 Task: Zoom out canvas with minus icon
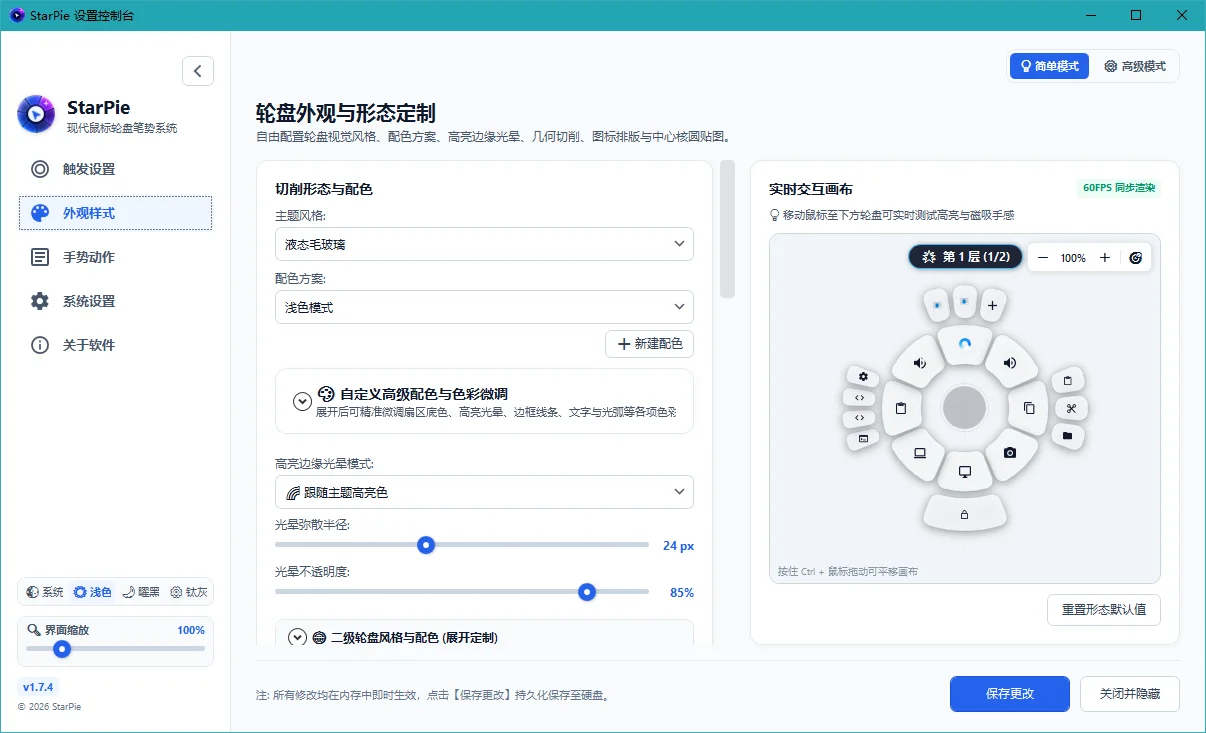(x=1043, y=258)
